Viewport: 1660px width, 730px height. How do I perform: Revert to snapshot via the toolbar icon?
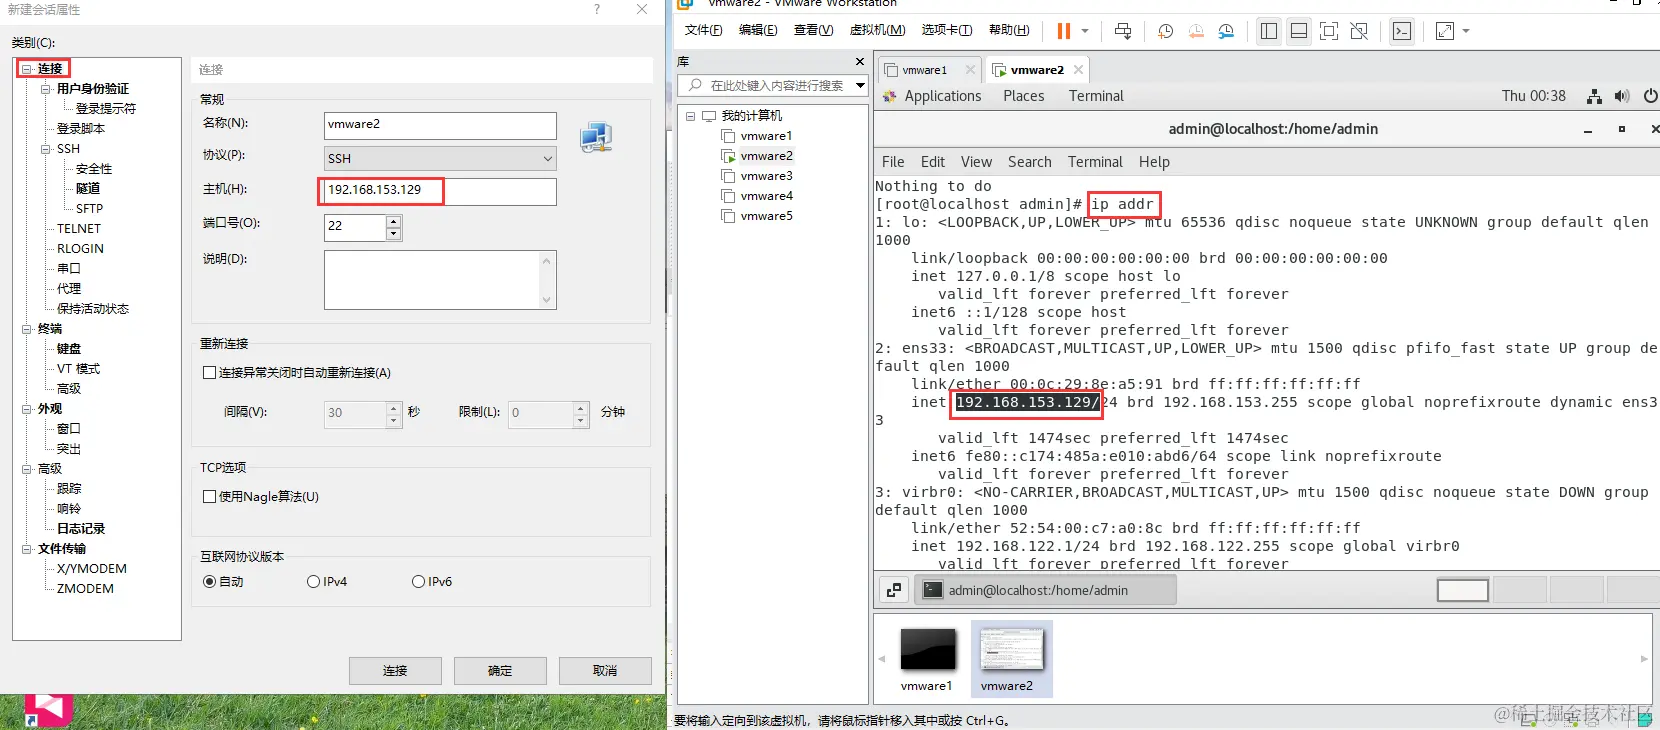pos(1196,31)
